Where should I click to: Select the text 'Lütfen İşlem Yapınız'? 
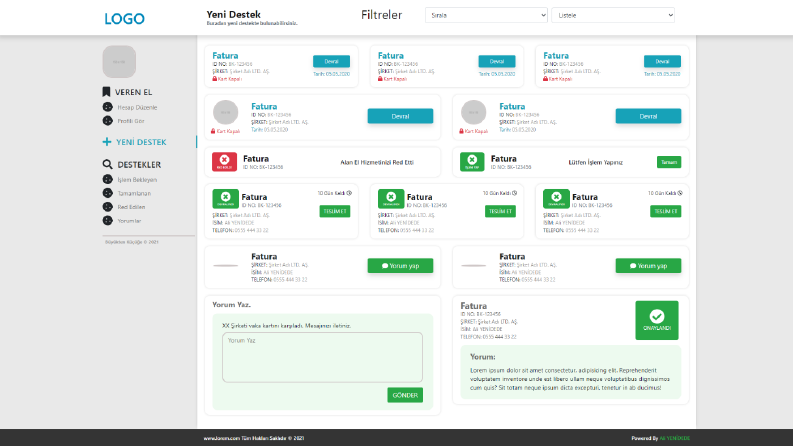(x=595, y=162)
